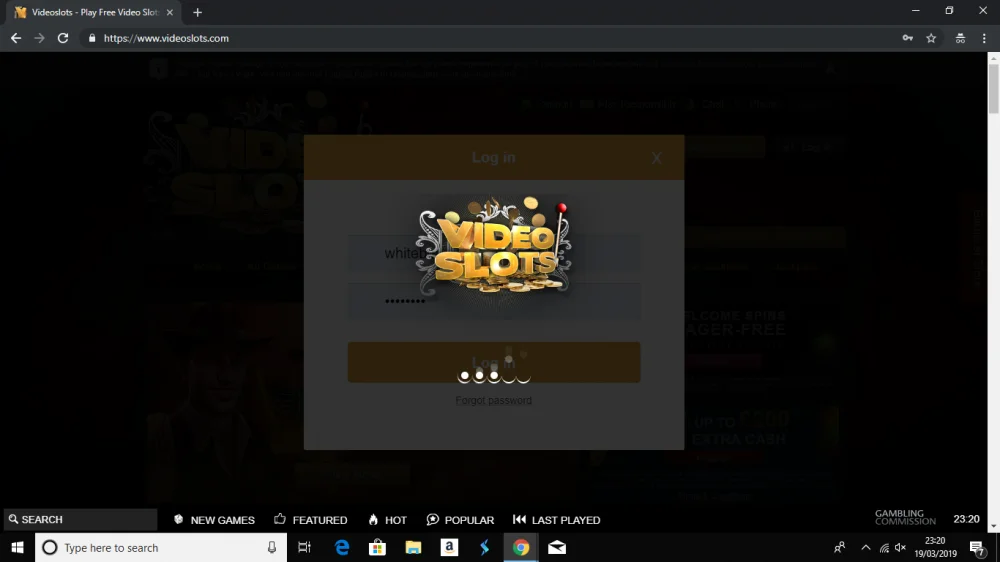Open a new browser tab

point(197,12)
